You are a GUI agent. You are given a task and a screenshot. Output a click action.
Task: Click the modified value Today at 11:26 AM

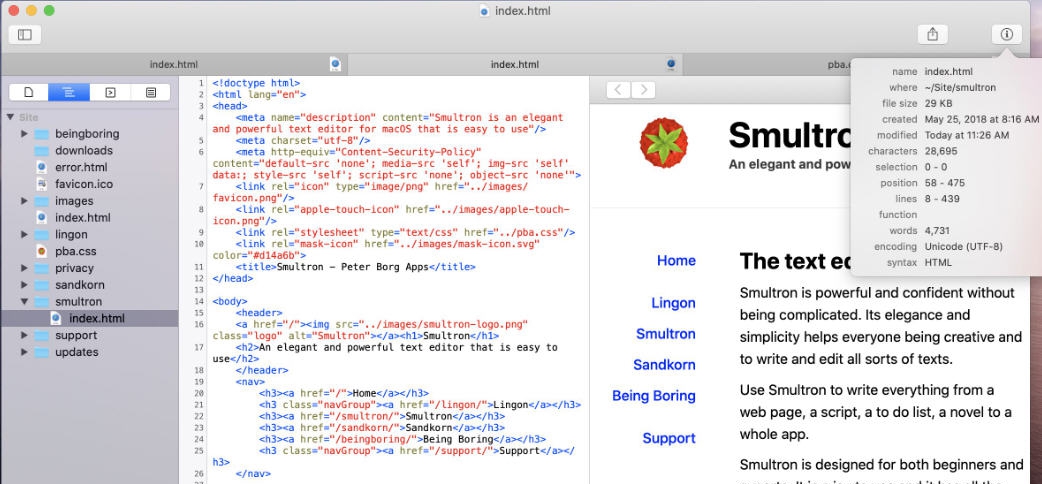pos(967,135)
